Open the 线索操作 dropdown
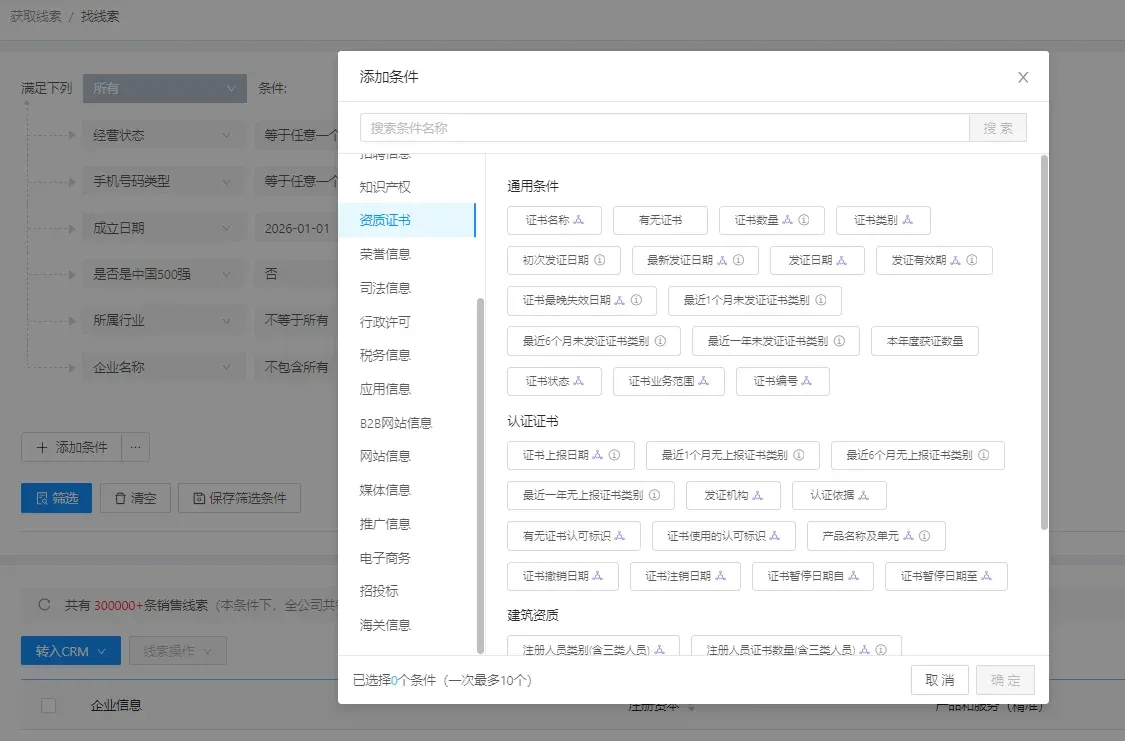 [178, 651]
